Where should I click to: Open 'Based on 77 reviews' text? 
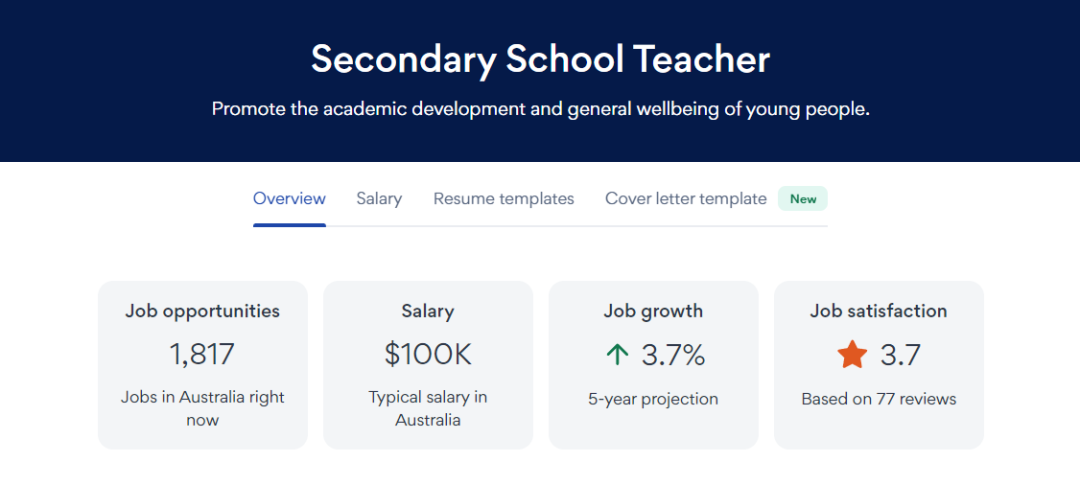[x=878, y=399]
